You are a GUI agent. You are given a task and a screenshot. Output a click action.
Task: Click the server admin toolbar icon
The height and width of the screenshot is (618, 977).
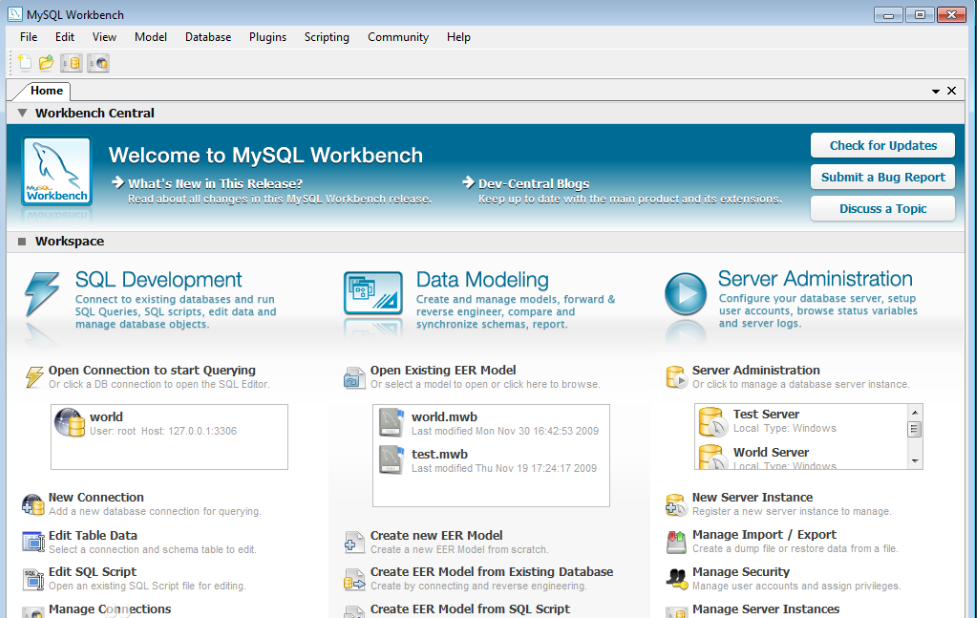click(x=98, y=63)
